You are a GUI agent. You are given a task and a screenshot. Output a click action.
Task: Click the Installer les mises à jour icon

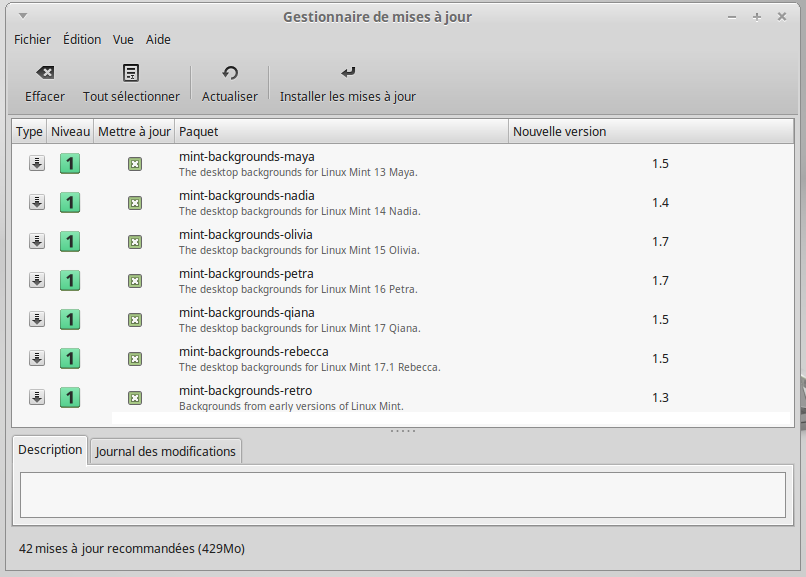348,72
